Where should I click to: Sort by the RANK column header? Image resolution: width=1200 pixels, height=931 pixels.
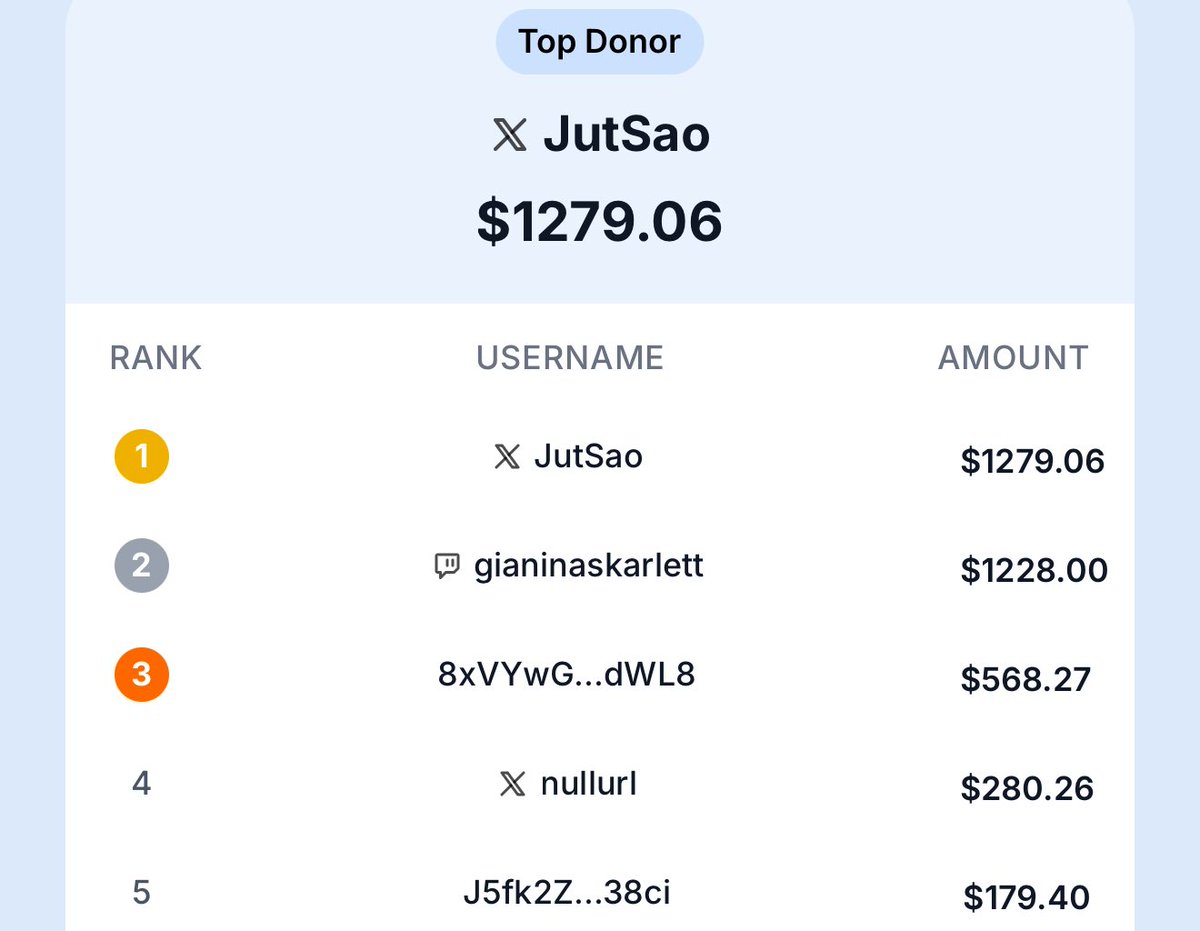click(156, 358)
